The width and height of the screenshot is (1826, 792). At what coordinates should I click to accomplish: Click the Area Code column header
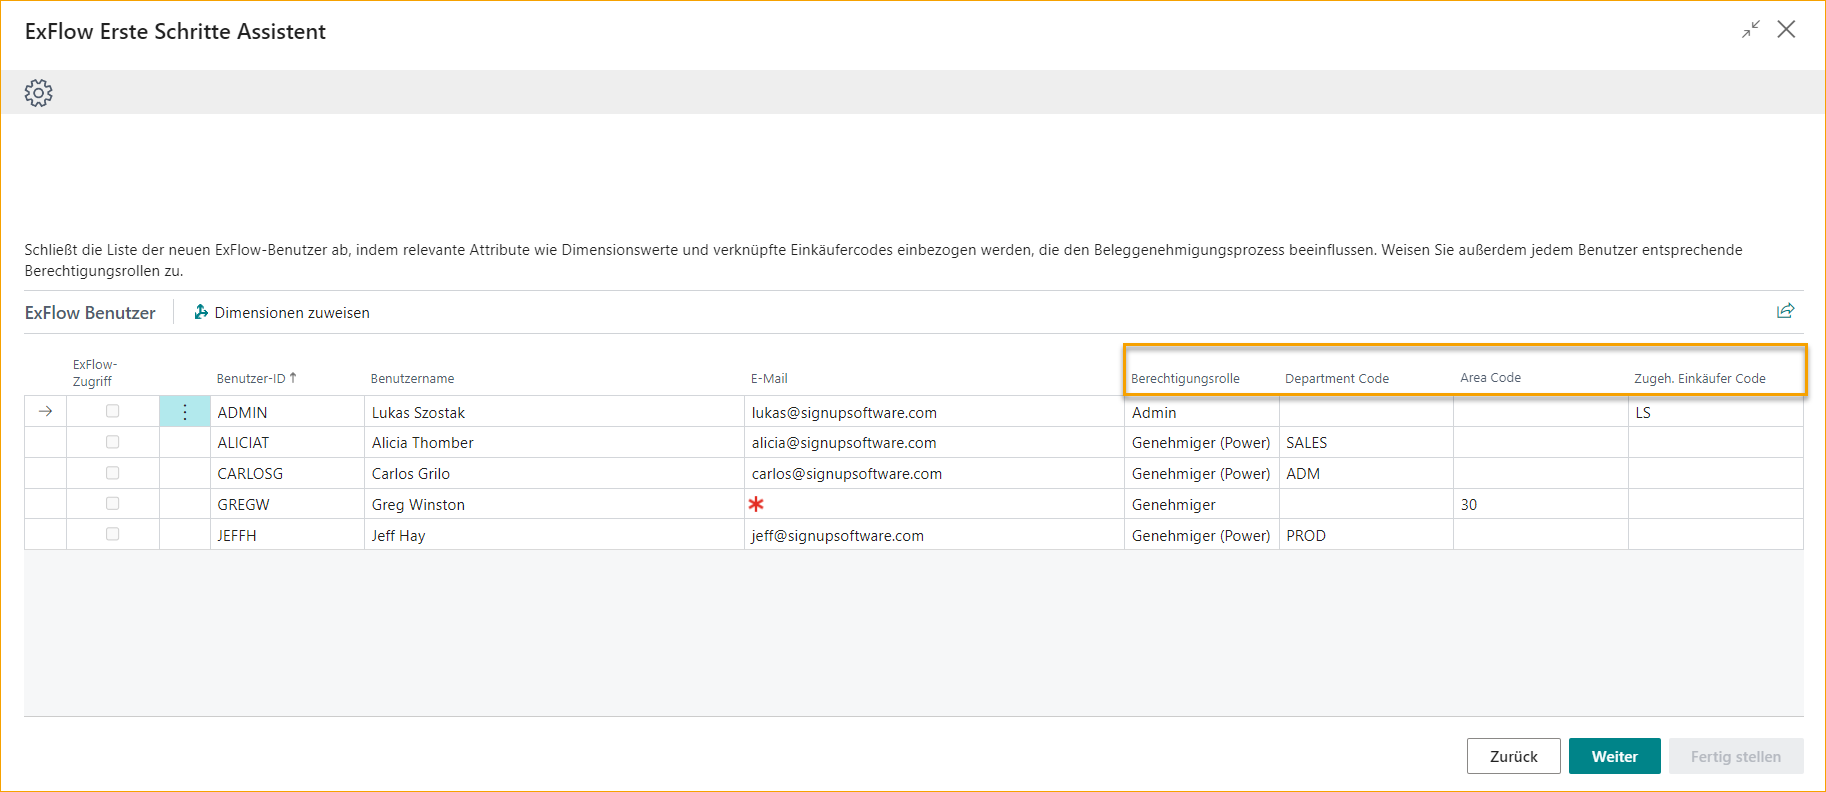pyautogui.click(x=1490, y=377)
